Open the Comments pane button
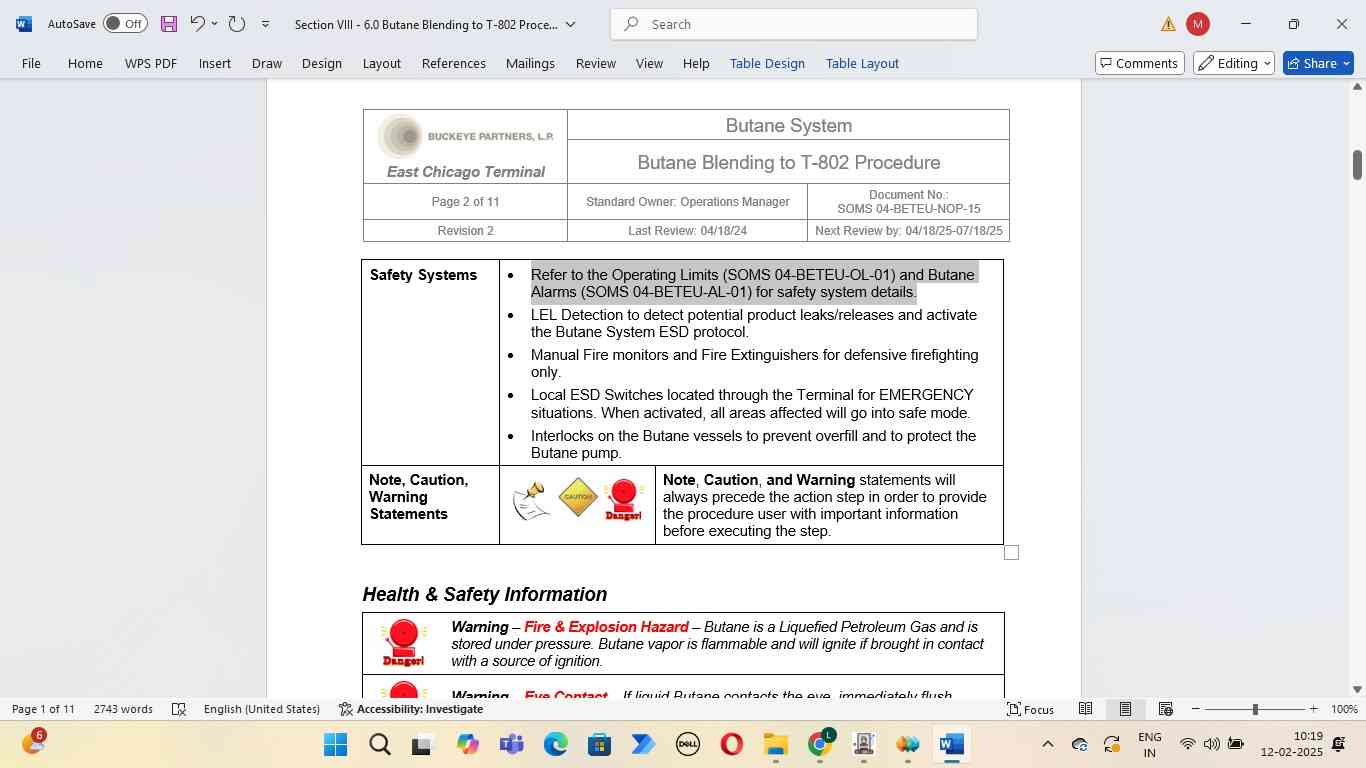The width and height of the screenshot is (1366, 768). pos(1140,63)
